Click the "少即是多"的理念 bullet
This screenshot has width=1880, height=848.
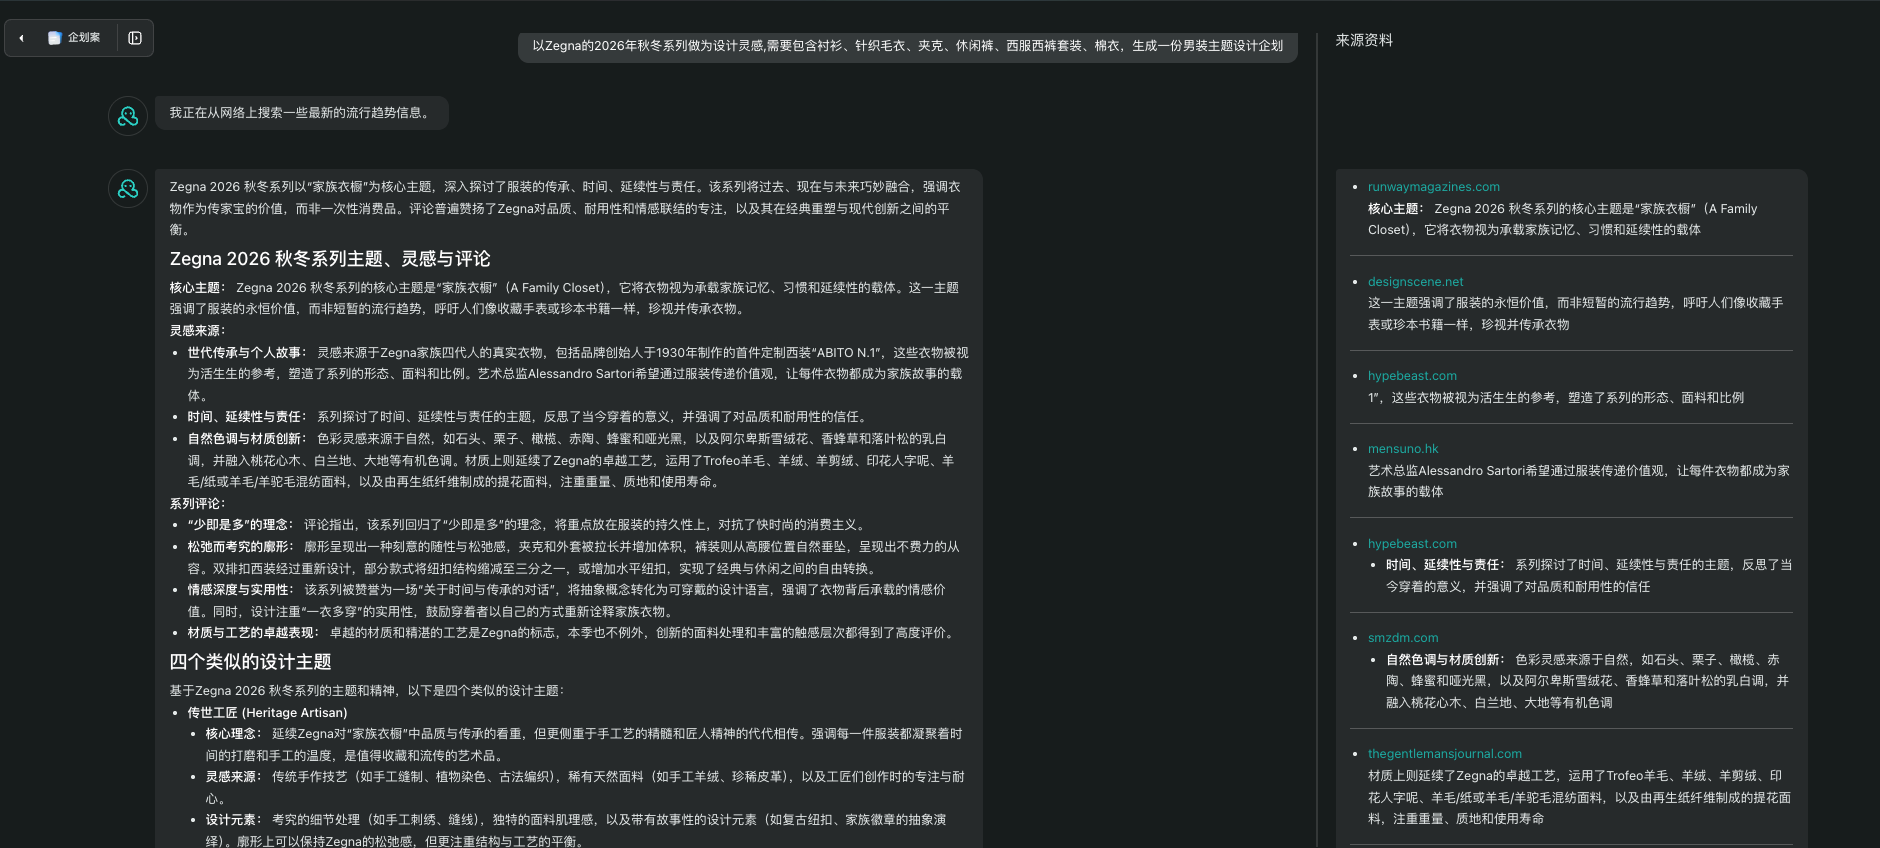point(529,525)
